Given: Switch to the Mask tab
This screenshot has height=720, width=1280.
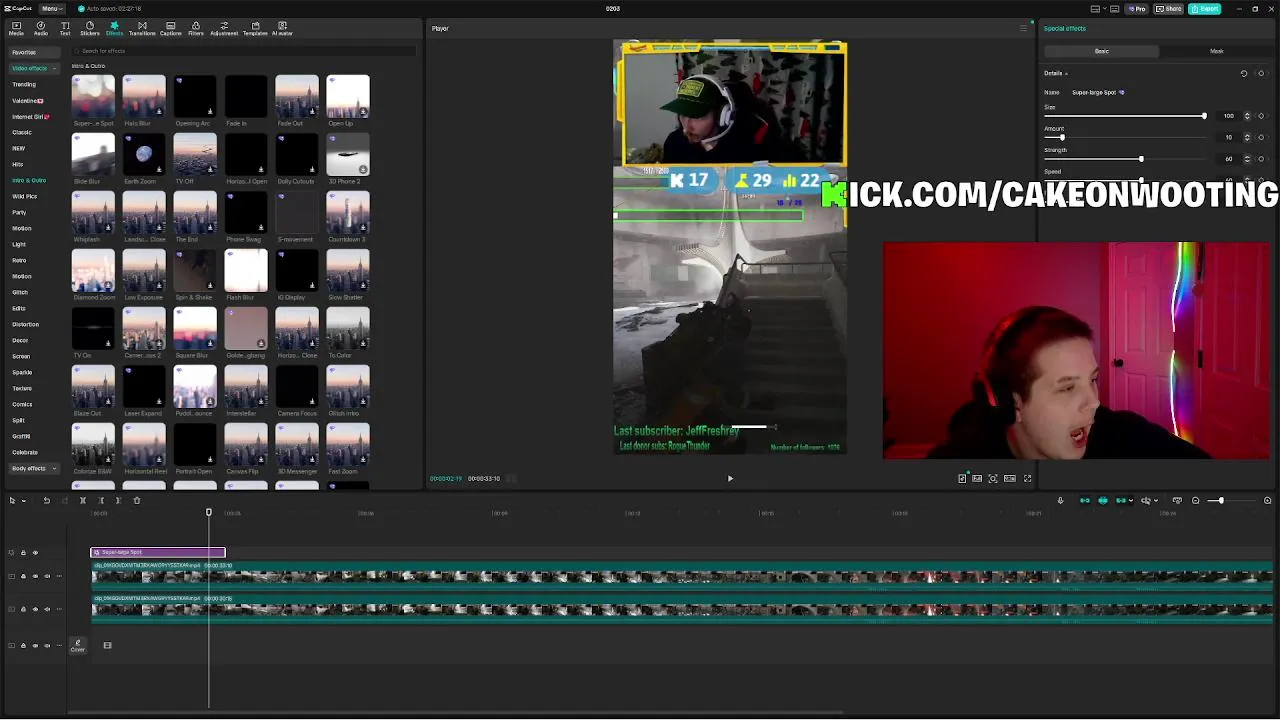Looking at the screenshot, I should point(1216,51).
